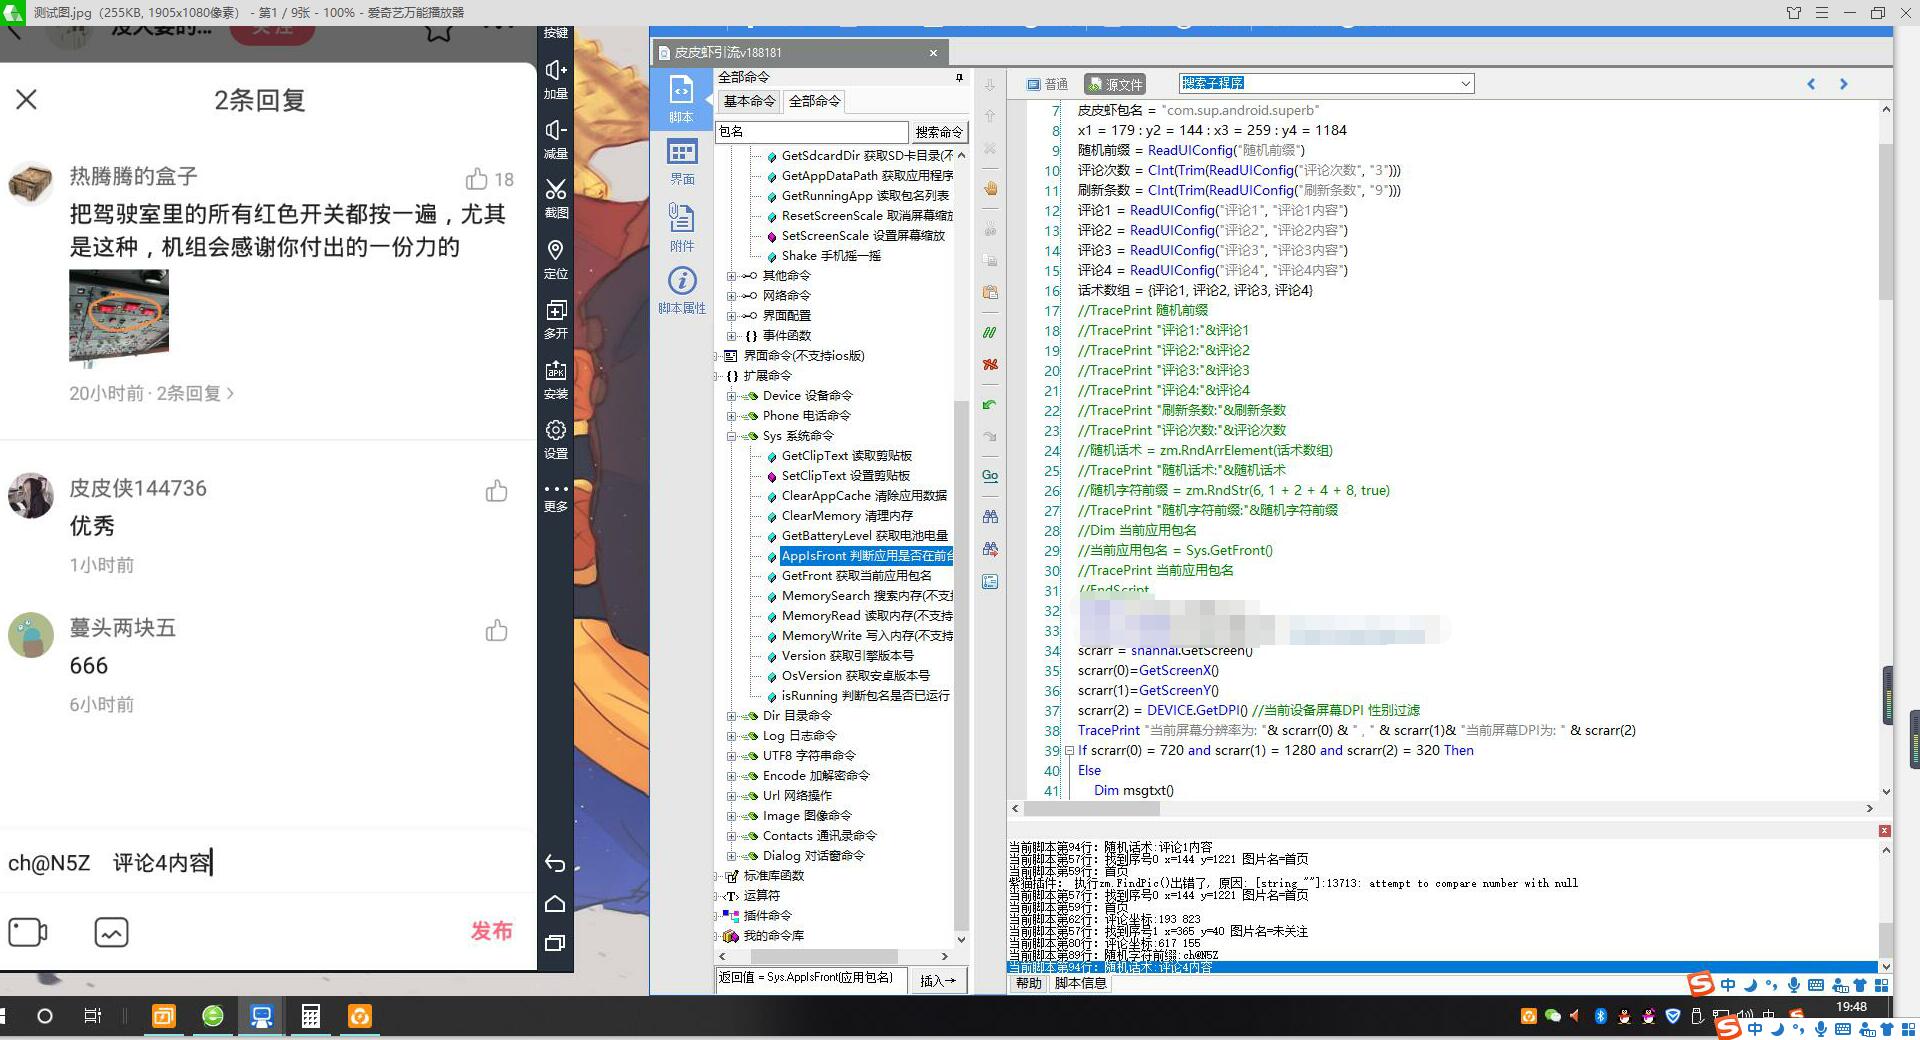
Task: Click the install APK (安装) icon
Action: [556, 371]
